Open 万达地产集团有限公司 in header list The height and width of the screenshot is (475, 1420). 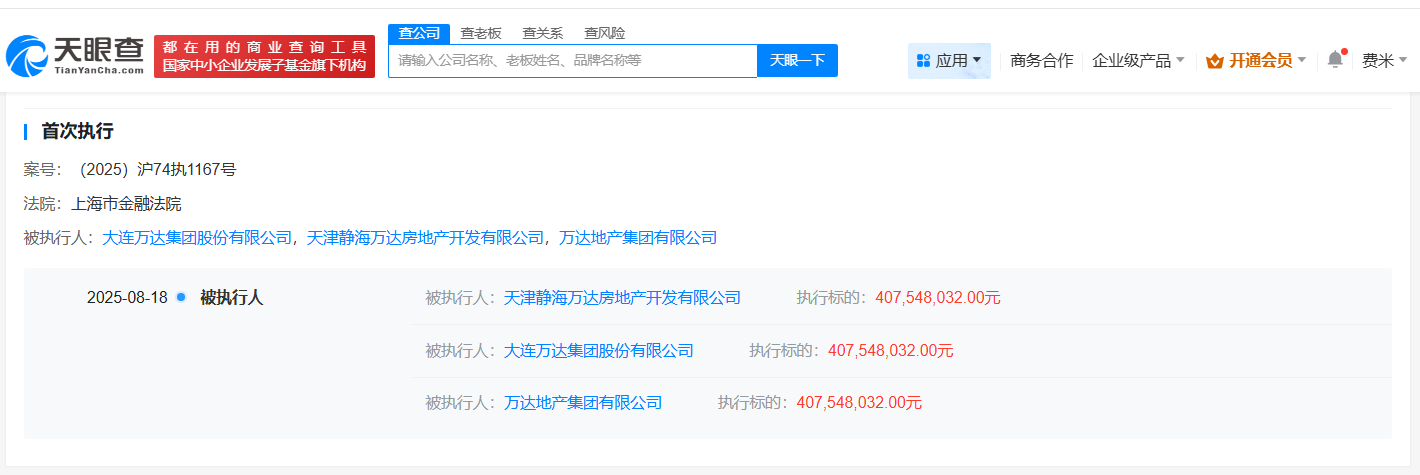click(x=638, y=238)
